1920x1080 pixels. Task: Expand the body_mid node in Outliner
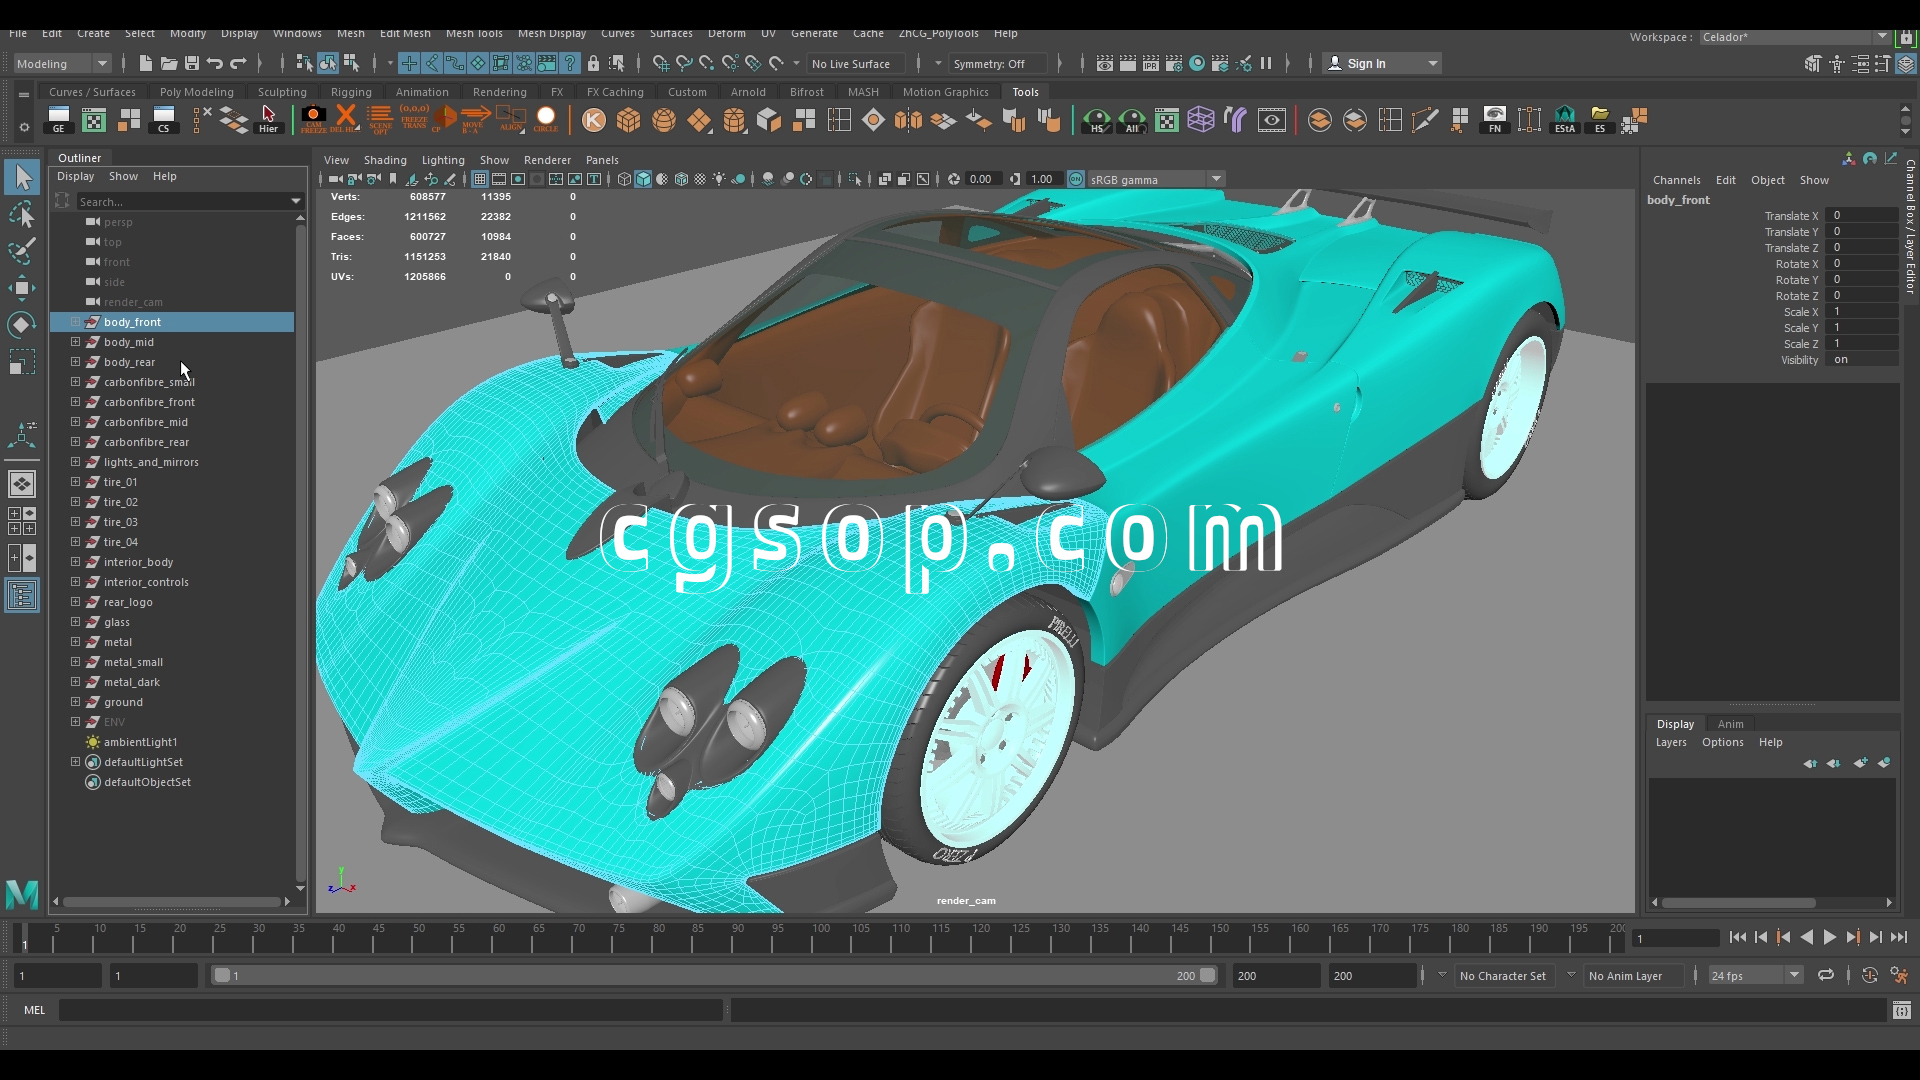click(75, 342)
